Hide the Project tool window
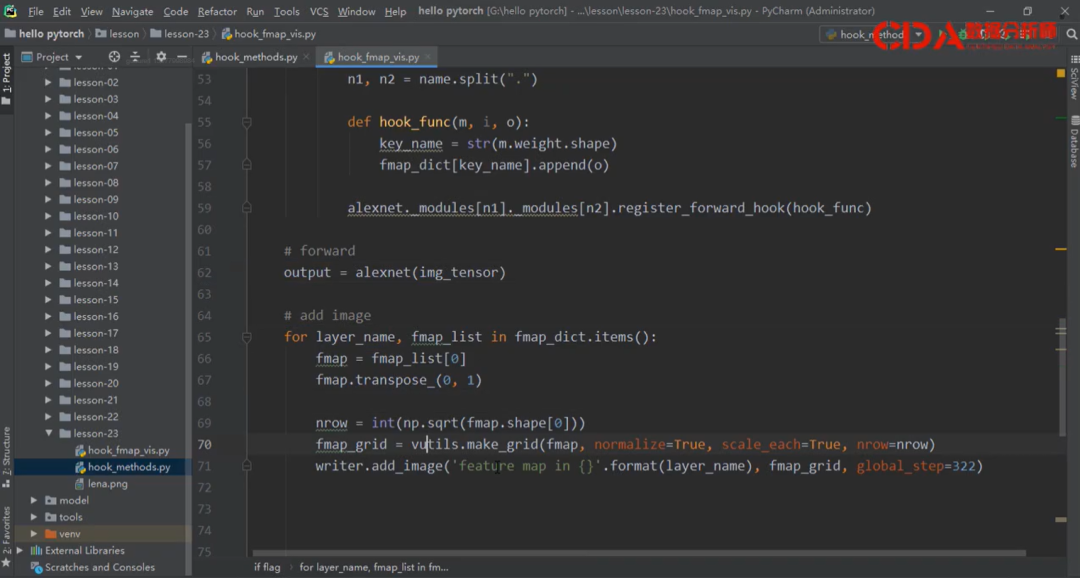The image size is (1080, 578). pos(182,57)
